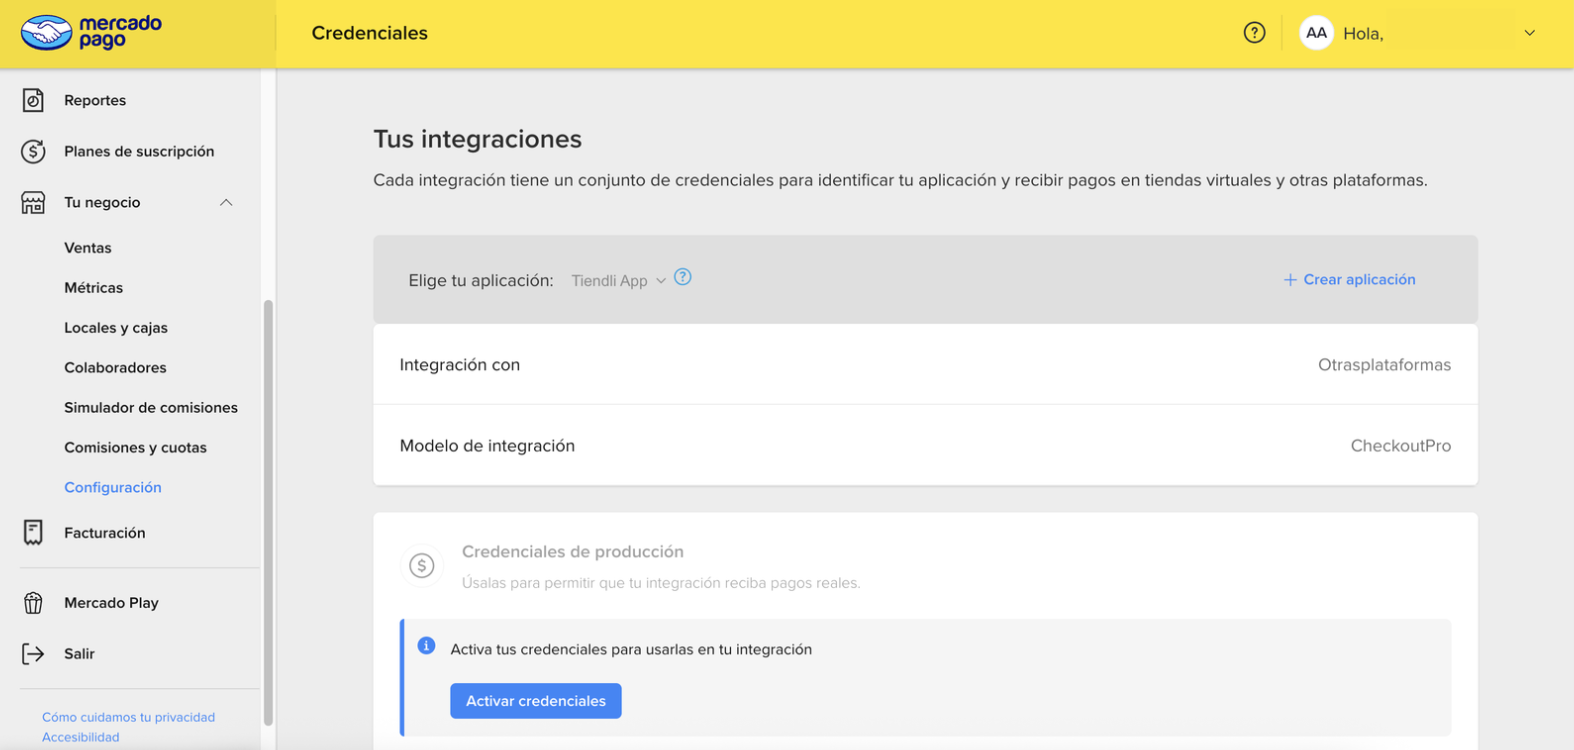Click the Integración con label
The image size is (1574, 750).
pyautogui.click(x=460, y=365)
